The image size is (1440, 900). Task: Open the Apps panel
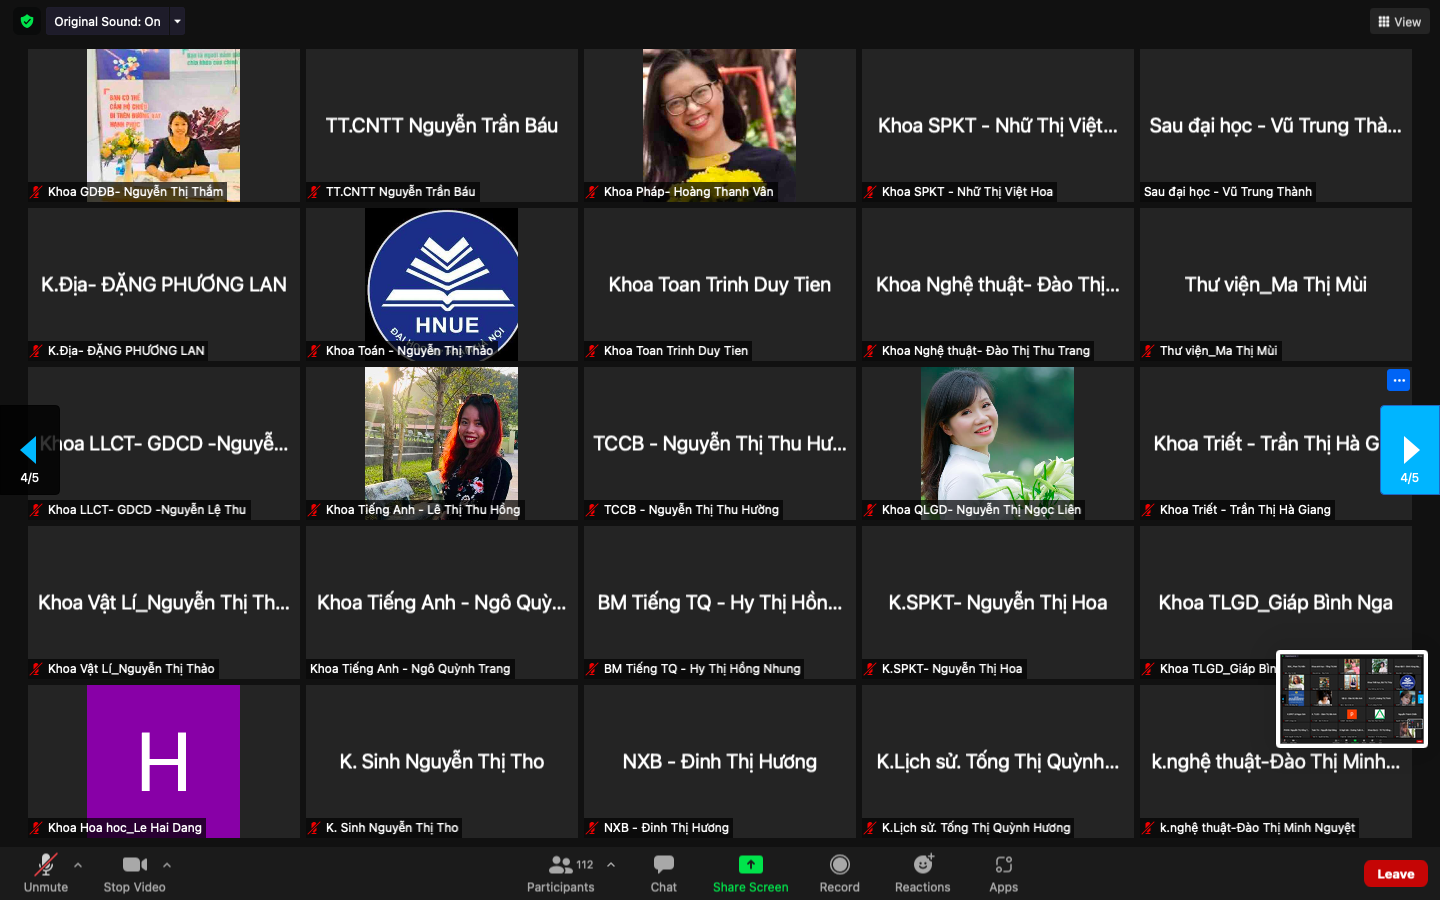click(x=1003, y=873)
